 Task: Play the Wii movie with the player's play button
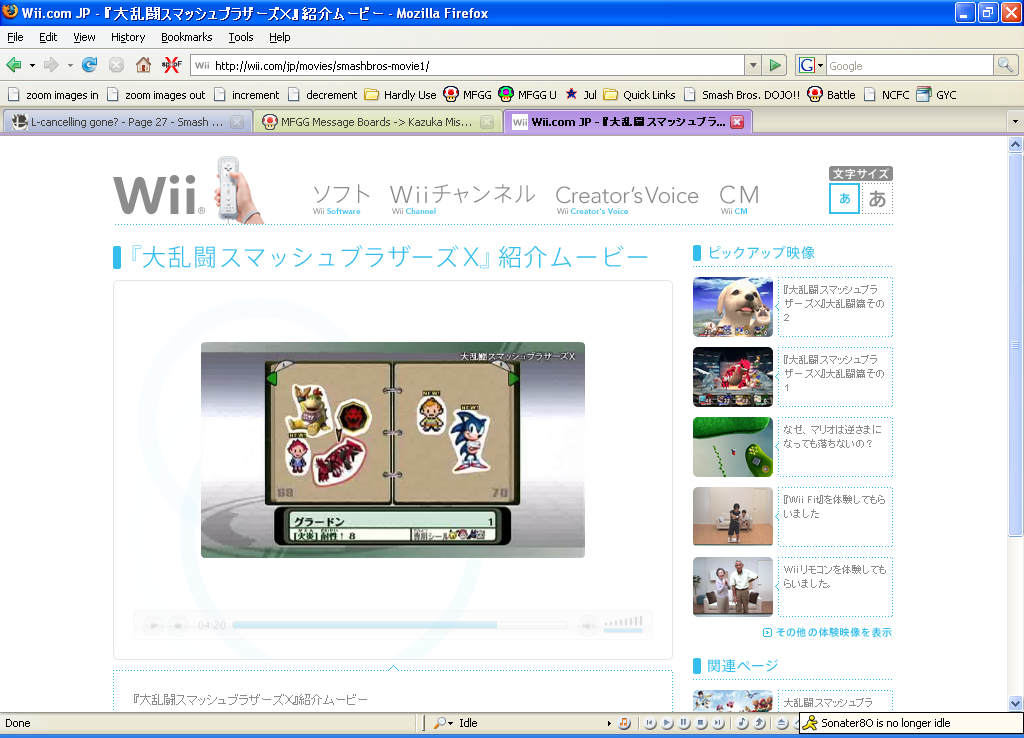coord(153,626)
